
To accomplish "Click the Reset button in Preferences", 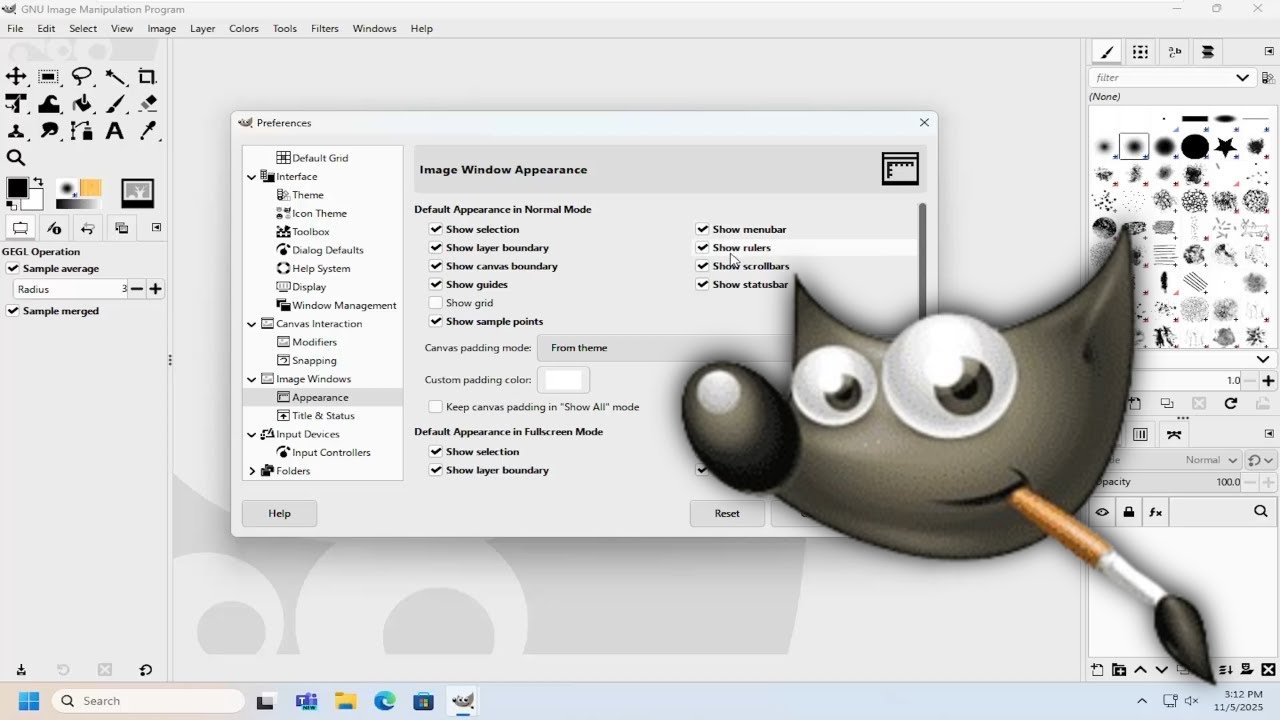I will pos(727,514).
